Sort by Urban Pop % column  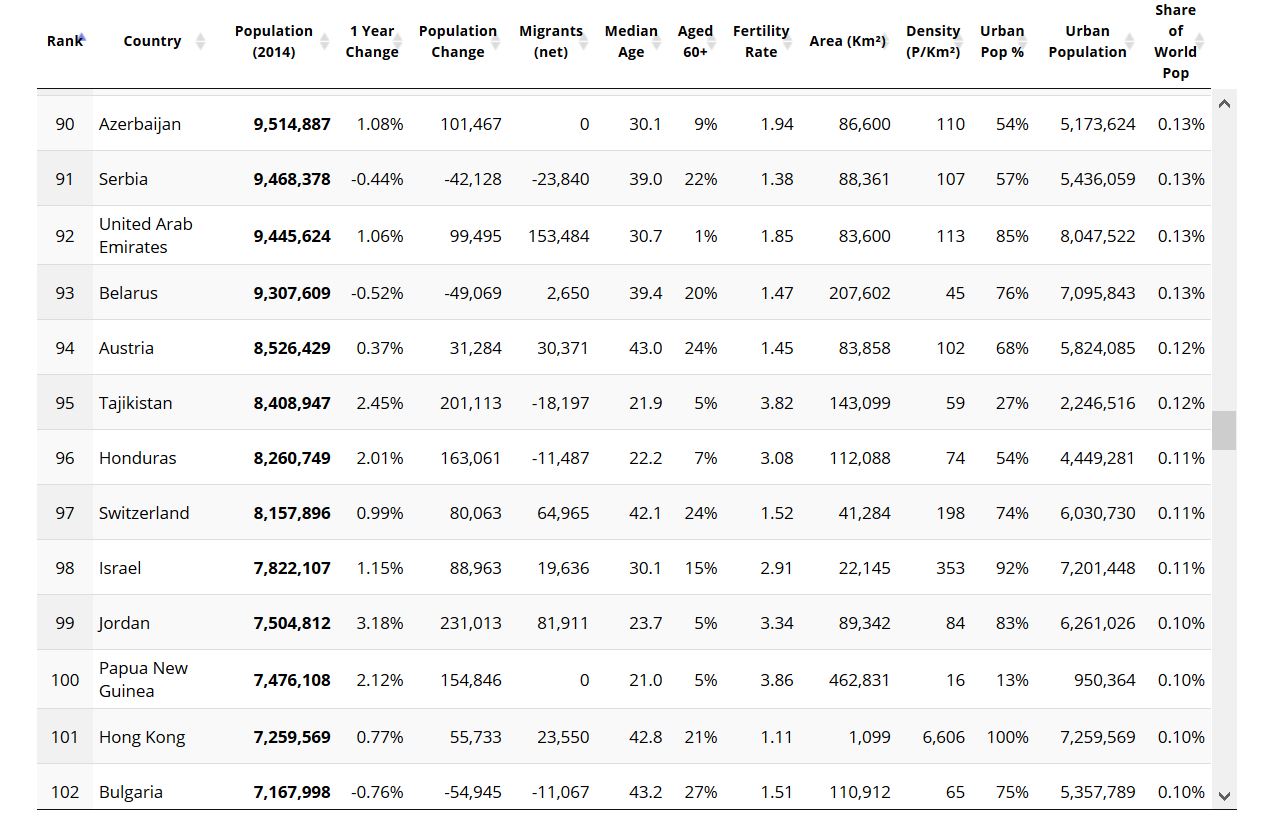1002,41
